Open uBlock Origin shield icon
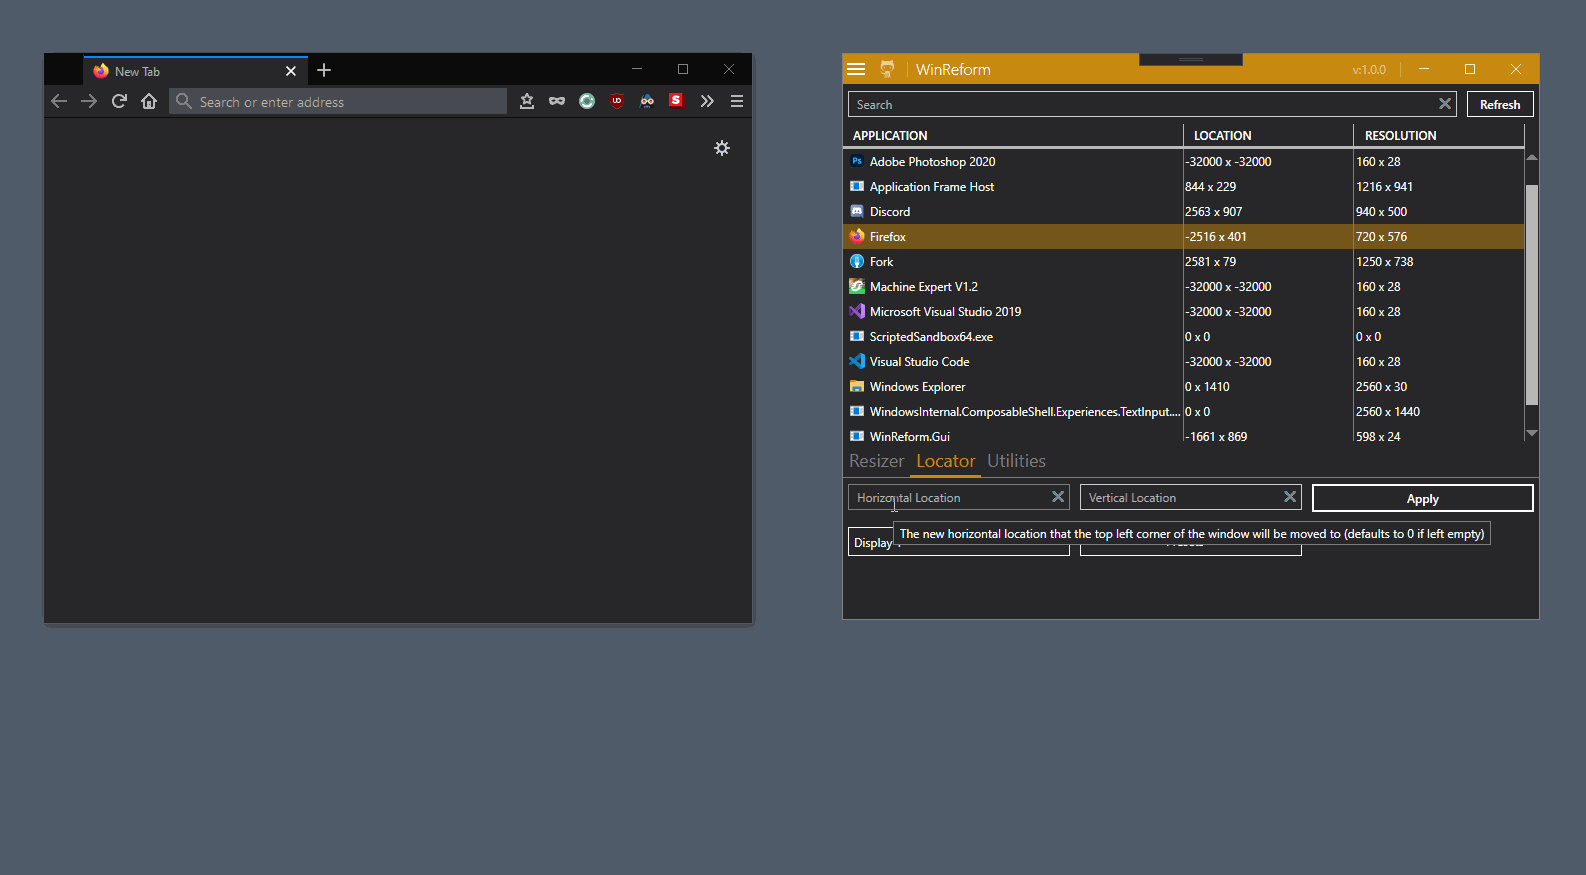The width and height of the screenshot is (1586, 875). click(617, 100)
